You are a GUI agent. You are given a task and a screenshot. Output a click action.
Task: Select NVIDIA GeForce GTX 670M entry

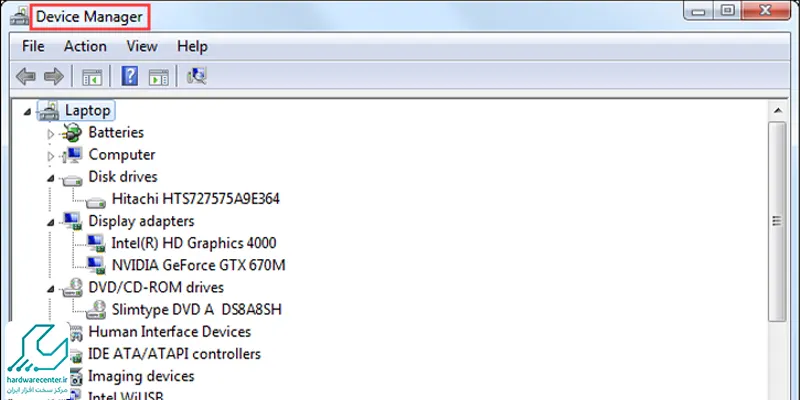tap(198, 265)
